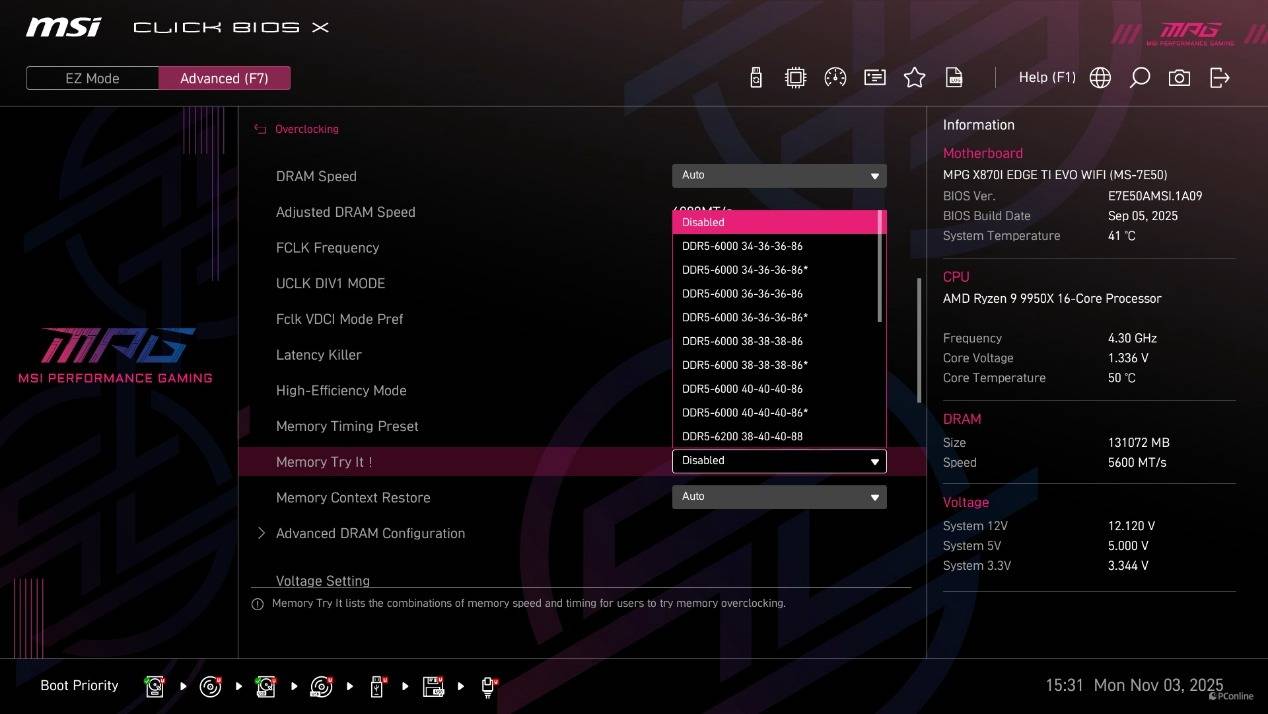The width and height of the screenshot is (1268, 714).
Task: Open the magnifier search icon
Action: pos(1139,78)
